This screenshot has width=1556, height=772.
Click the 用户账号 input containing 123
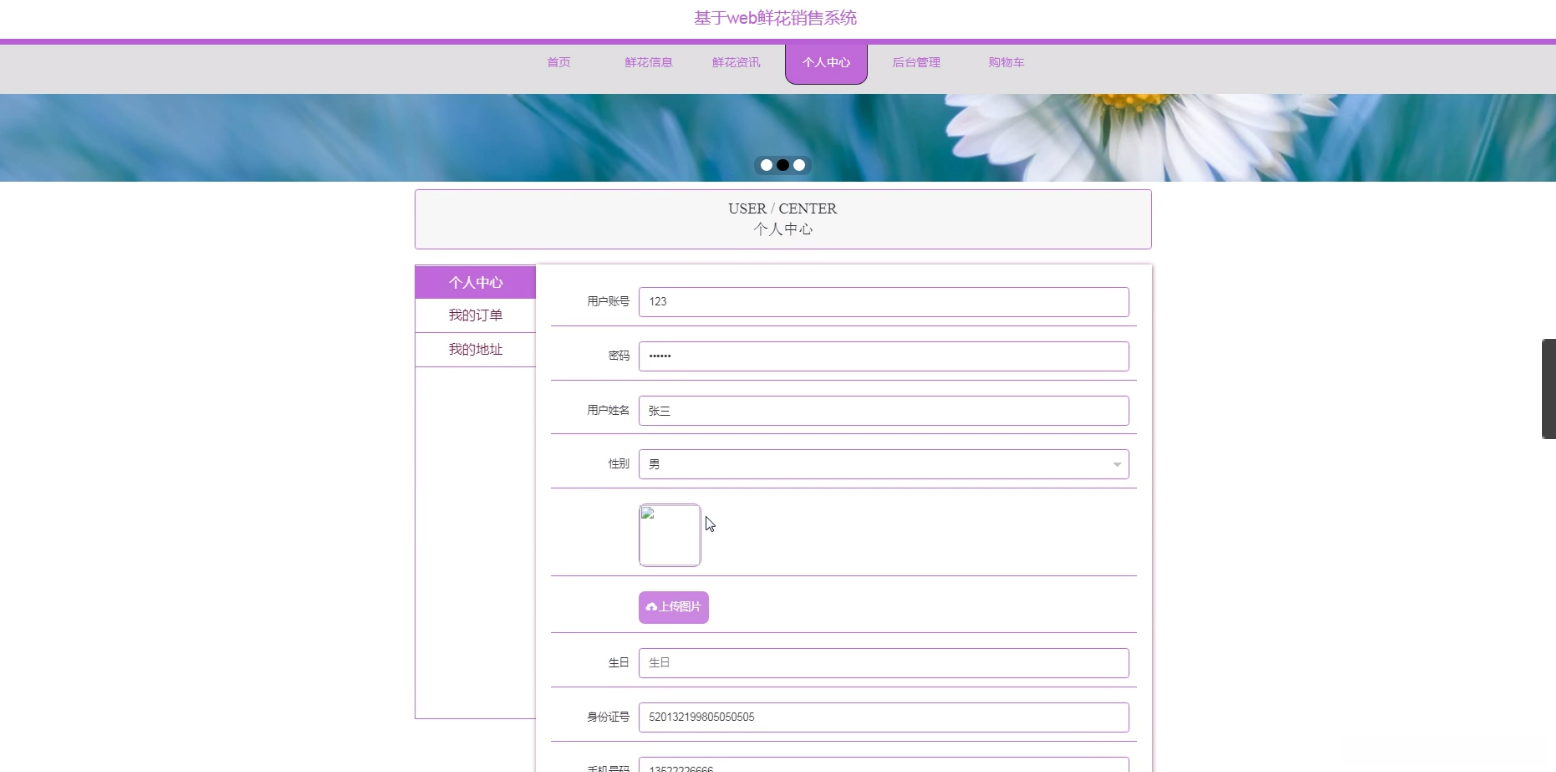884,302
